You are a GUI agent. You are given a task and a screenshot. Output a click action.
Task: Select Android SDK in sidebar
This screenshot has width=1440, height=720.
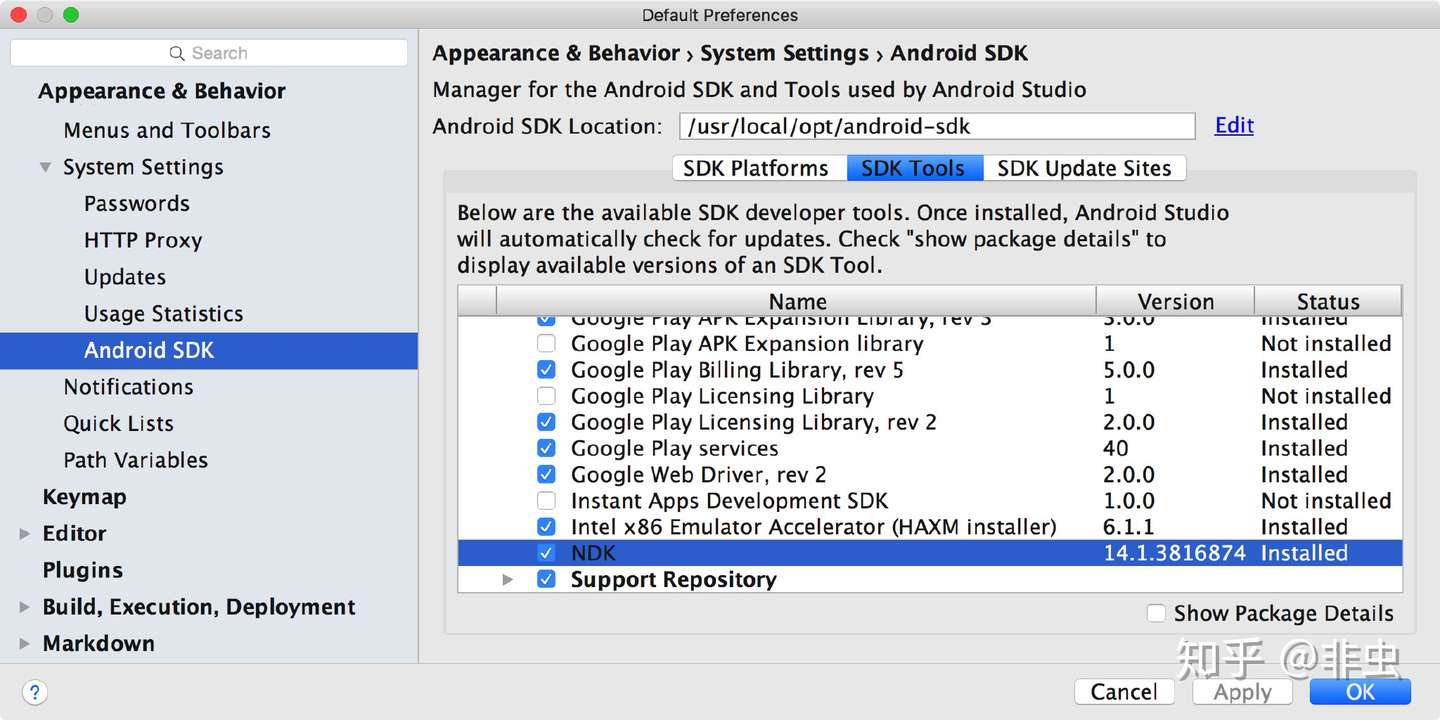[209, 351]
